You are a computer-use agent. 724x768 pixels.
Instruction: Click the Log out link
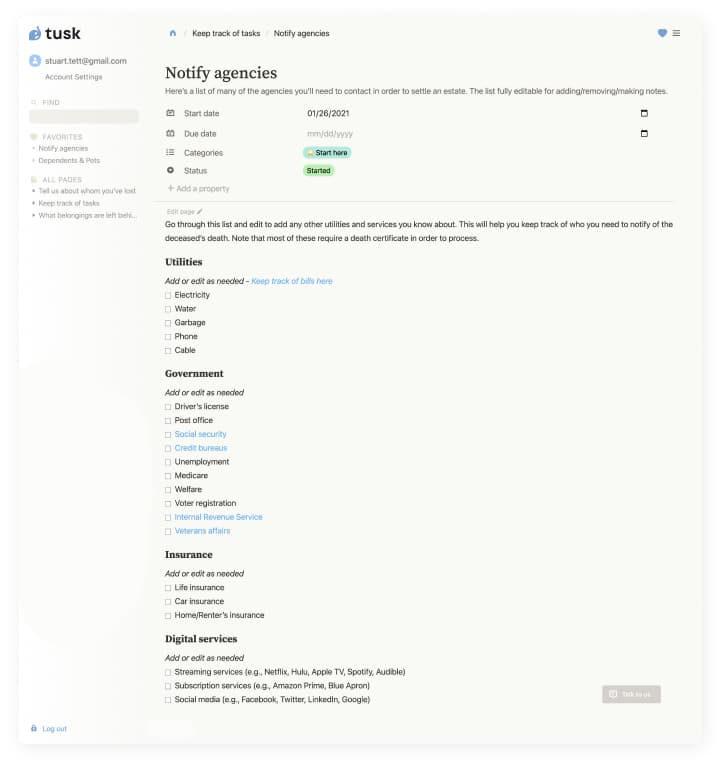pos(54,728)
